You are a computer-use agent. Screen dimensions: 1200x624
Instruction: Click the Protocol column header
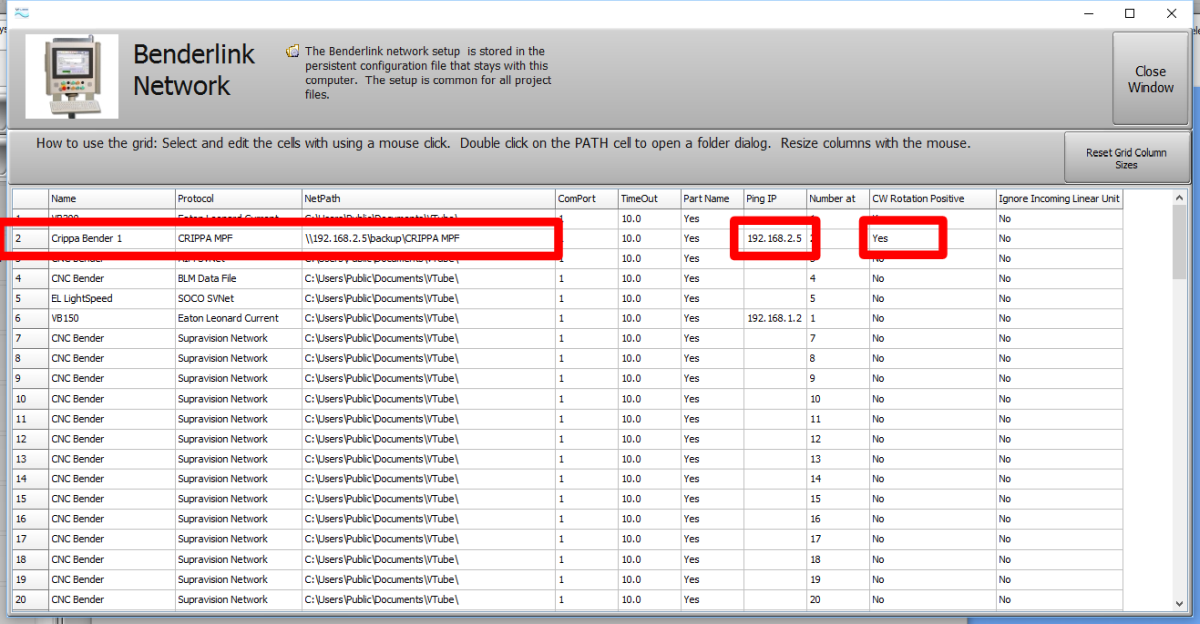[x=238, y=199]
